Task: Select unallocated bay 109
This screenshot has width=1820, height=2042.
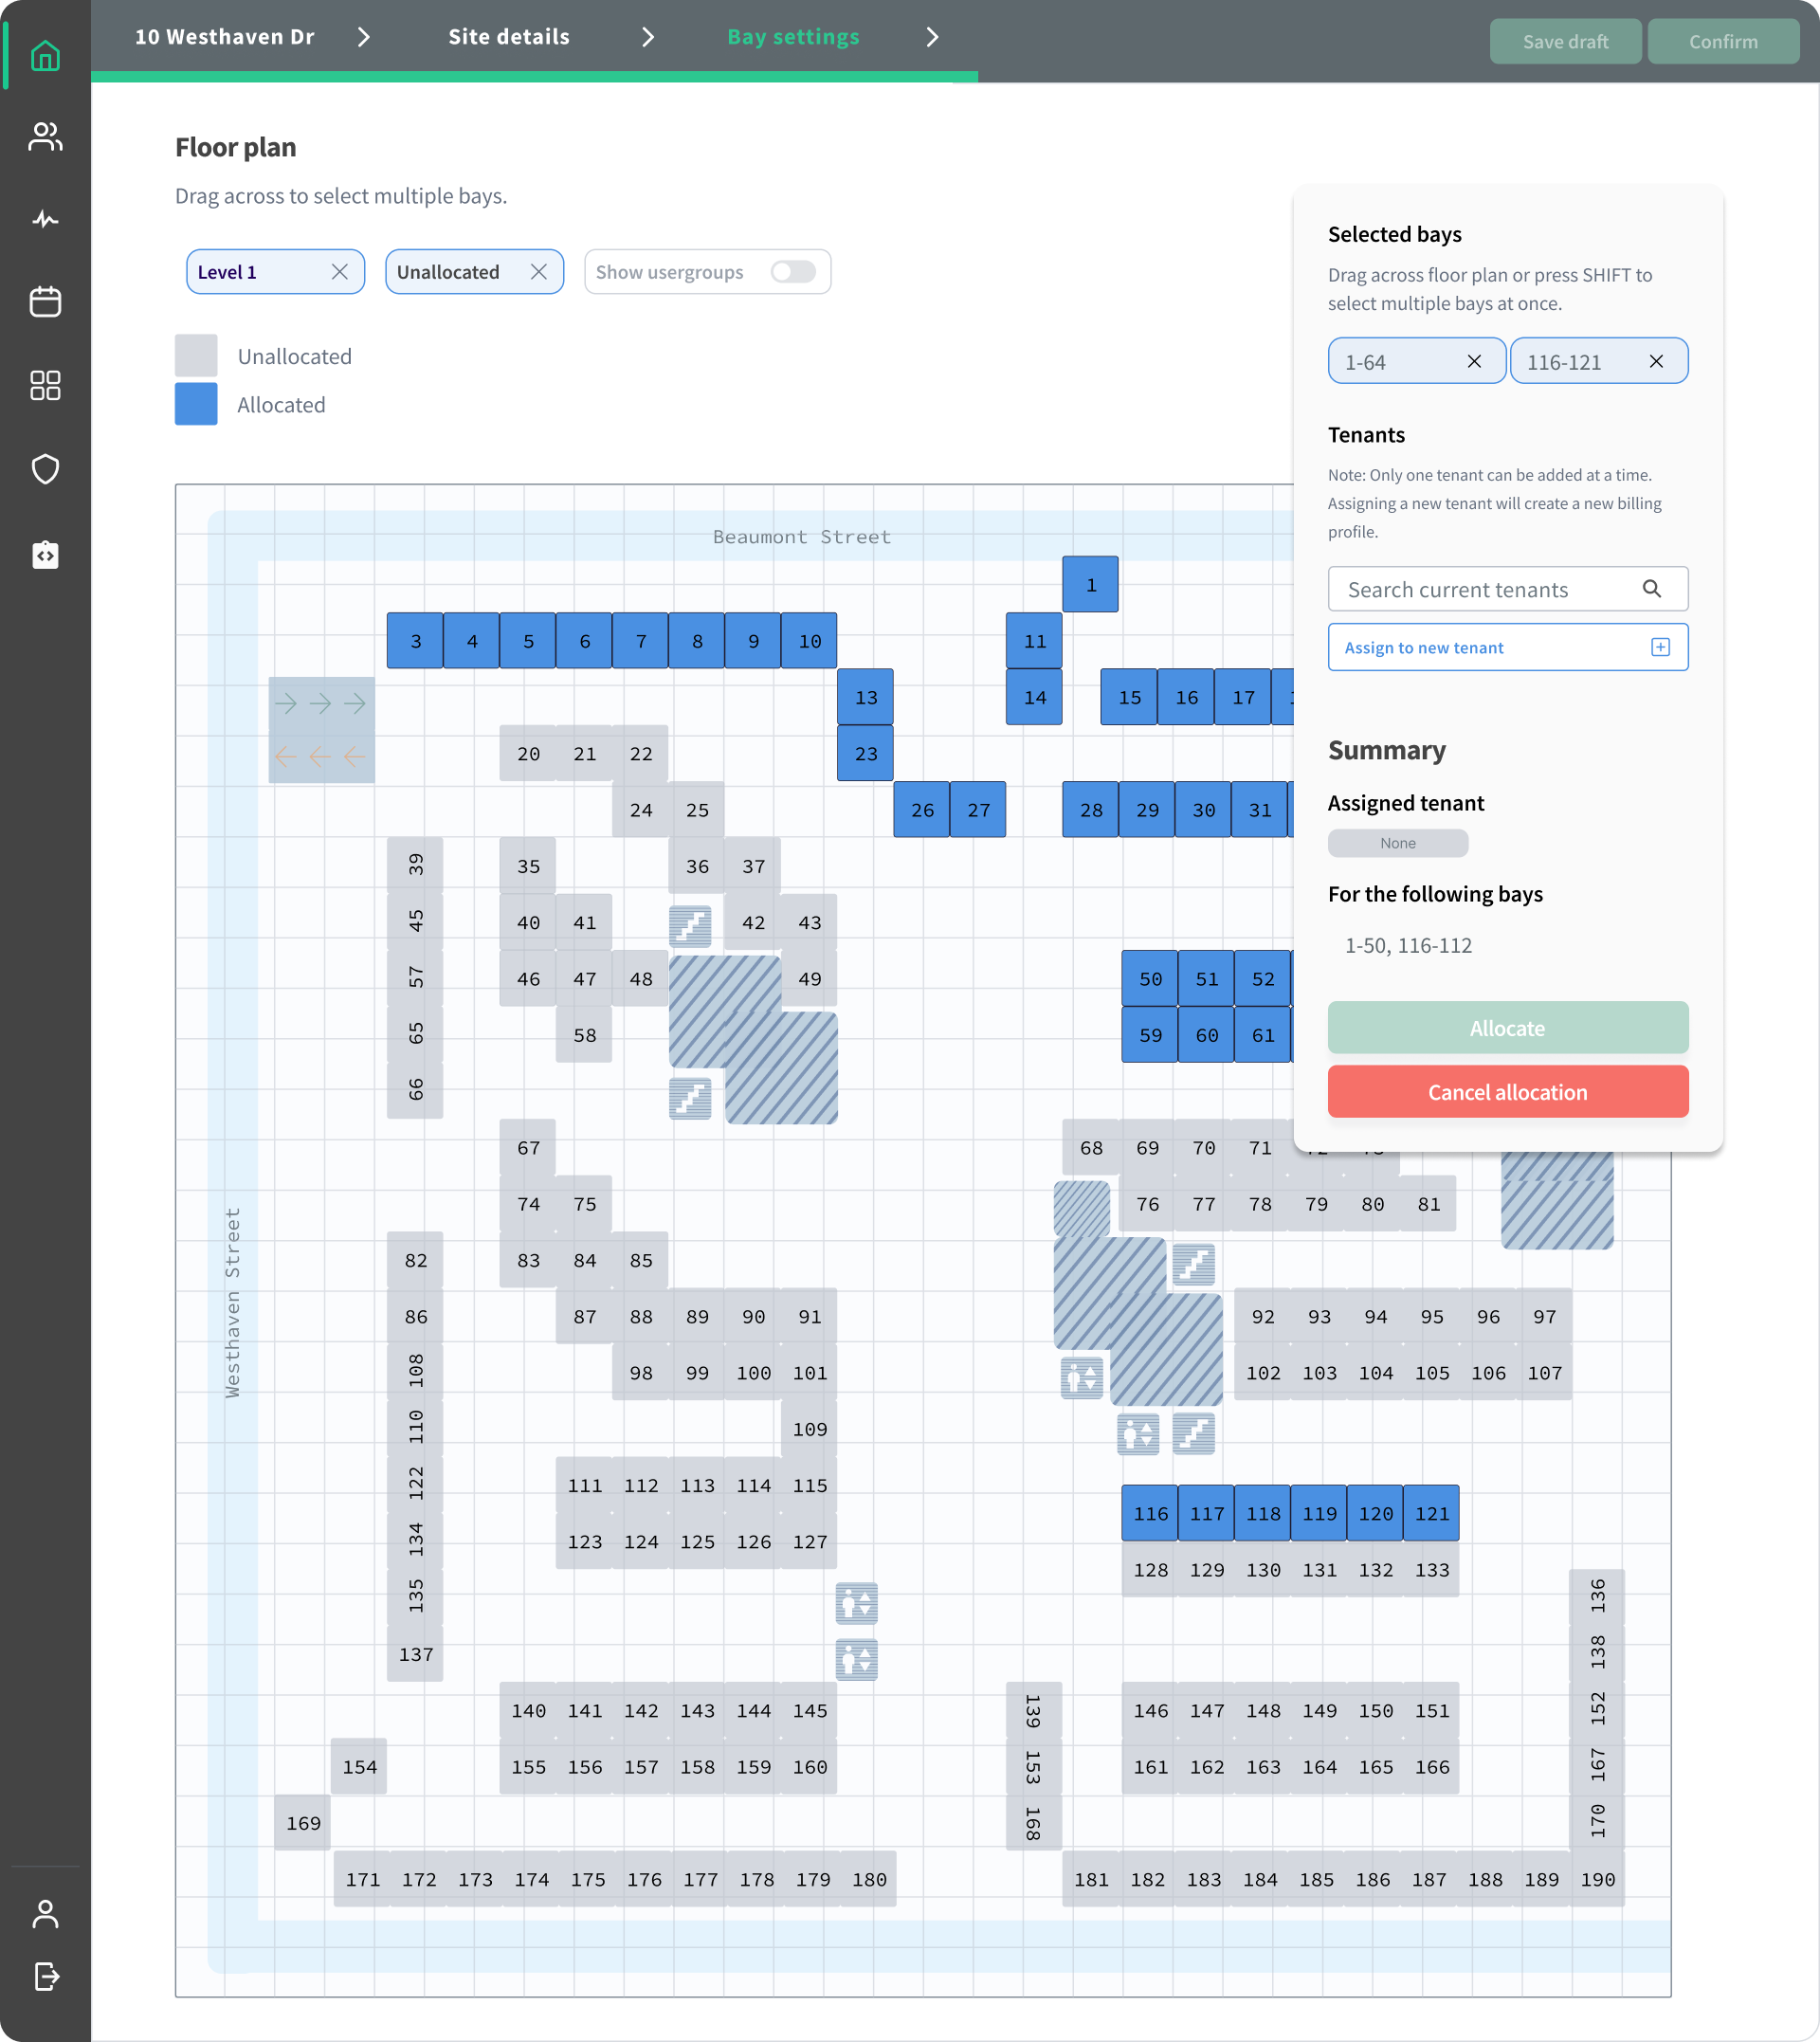Action: pyautogui.click(x=809, y=1429)
